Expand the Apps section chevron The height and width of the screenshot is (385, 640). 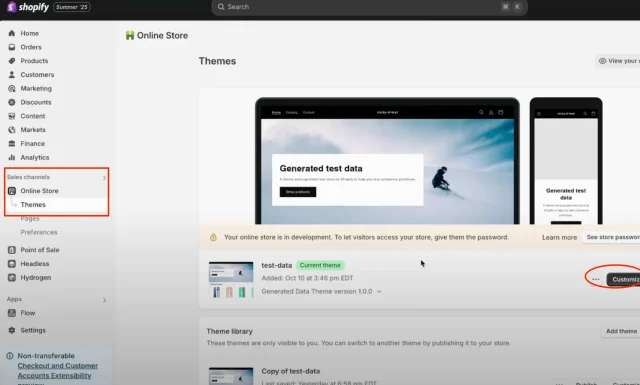104,300
